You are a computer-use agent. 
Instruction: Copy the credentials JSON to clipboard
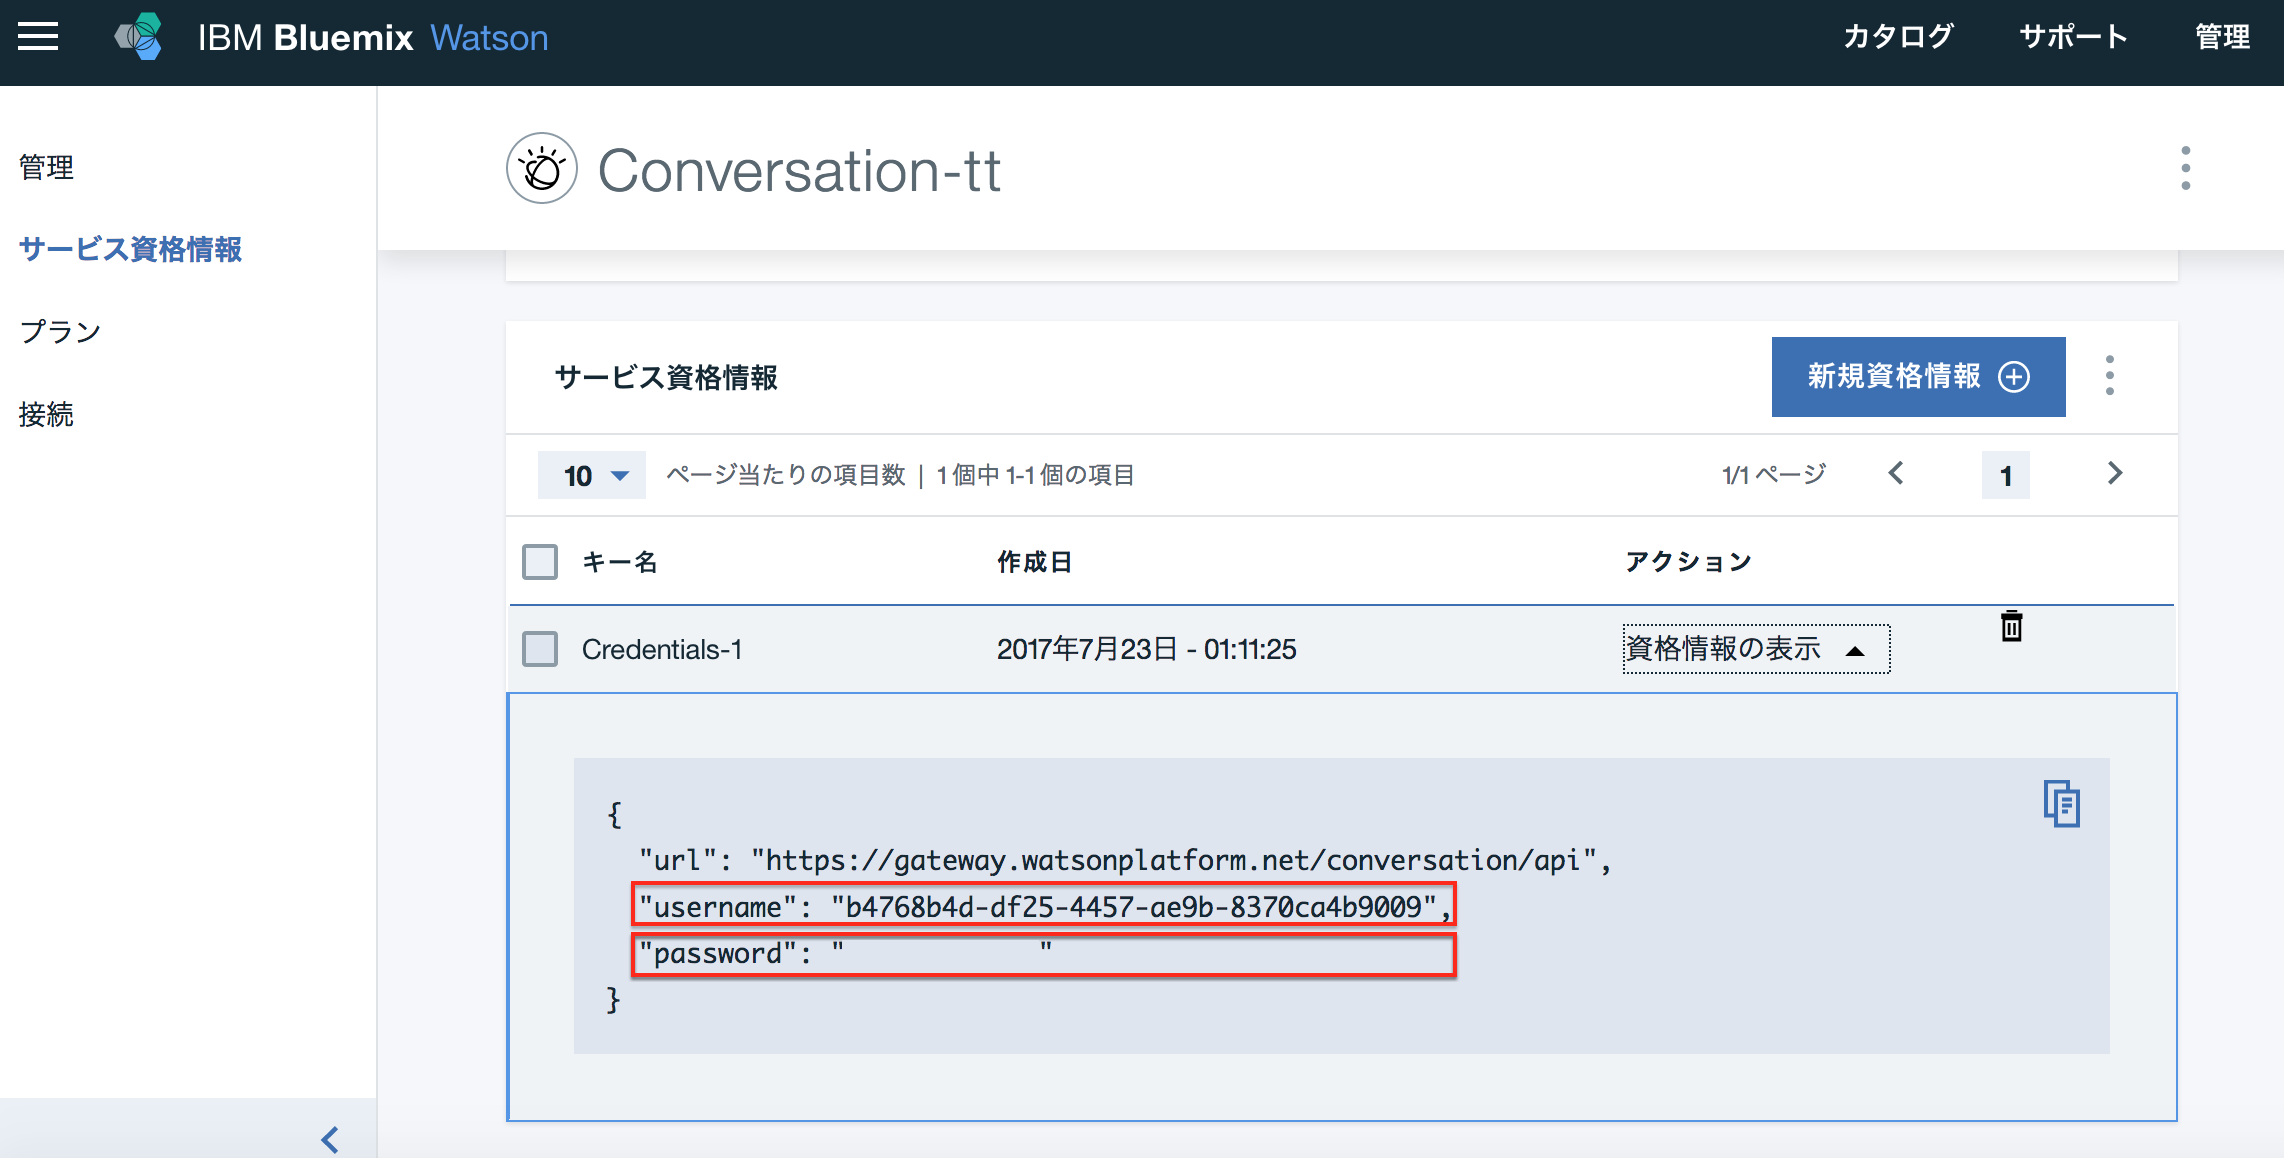(2062, 804)
